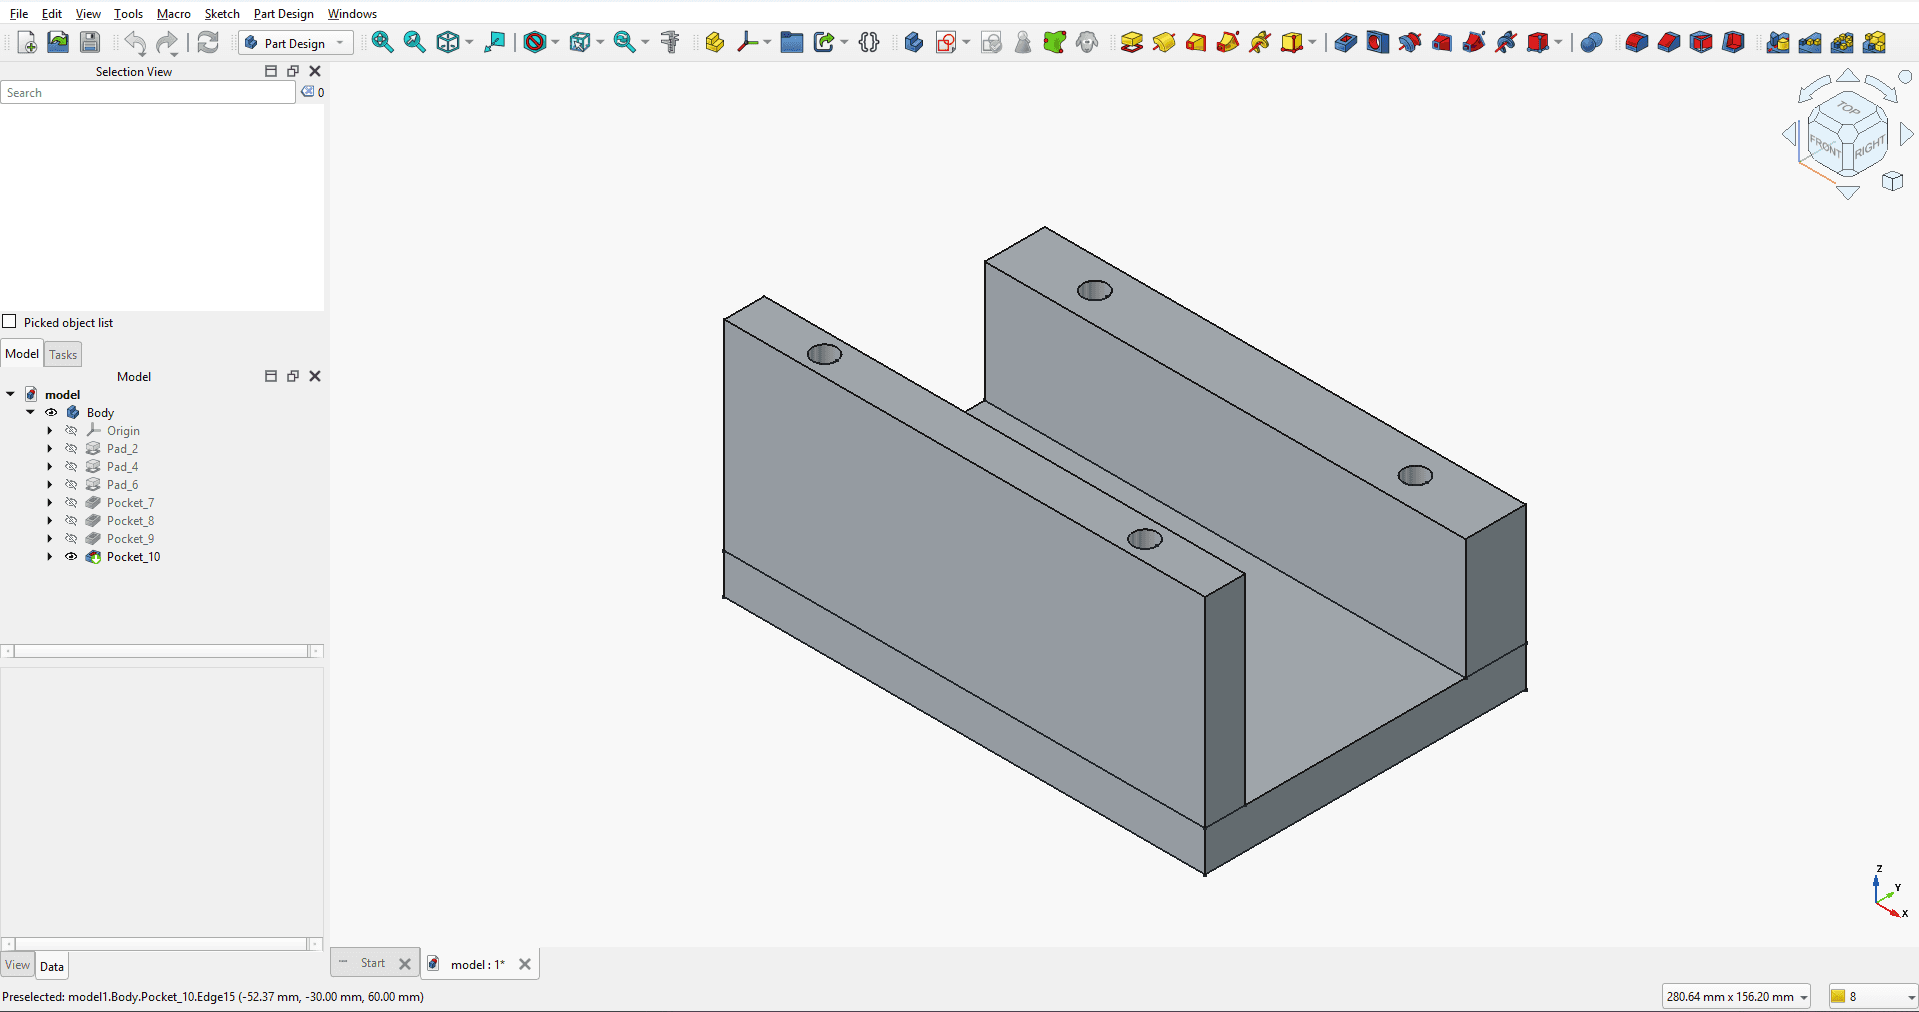Create a new document
Screen dimensions: 1919x1012
[27, 42]
